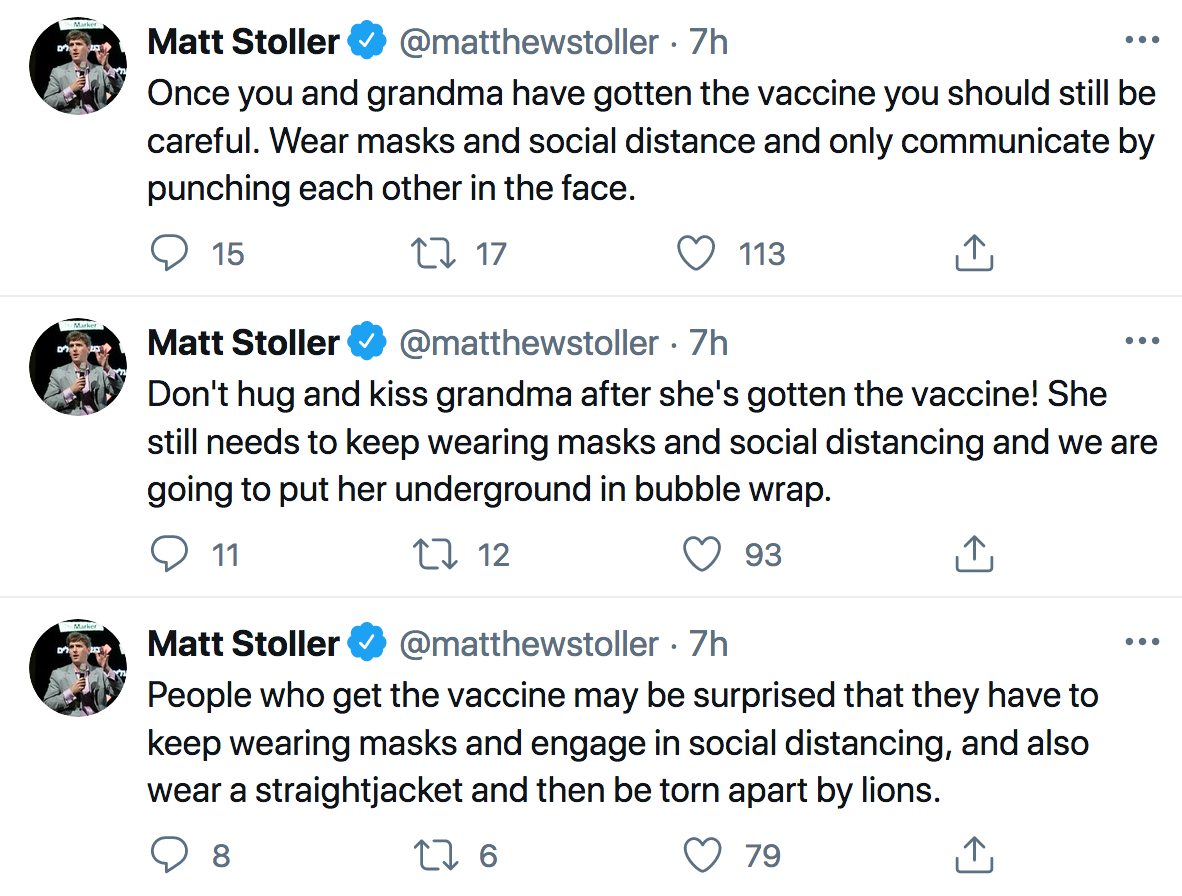Open Matt Stoller's profile from first tweet name
Screen dimensions: 1182x896
point(244,42)
